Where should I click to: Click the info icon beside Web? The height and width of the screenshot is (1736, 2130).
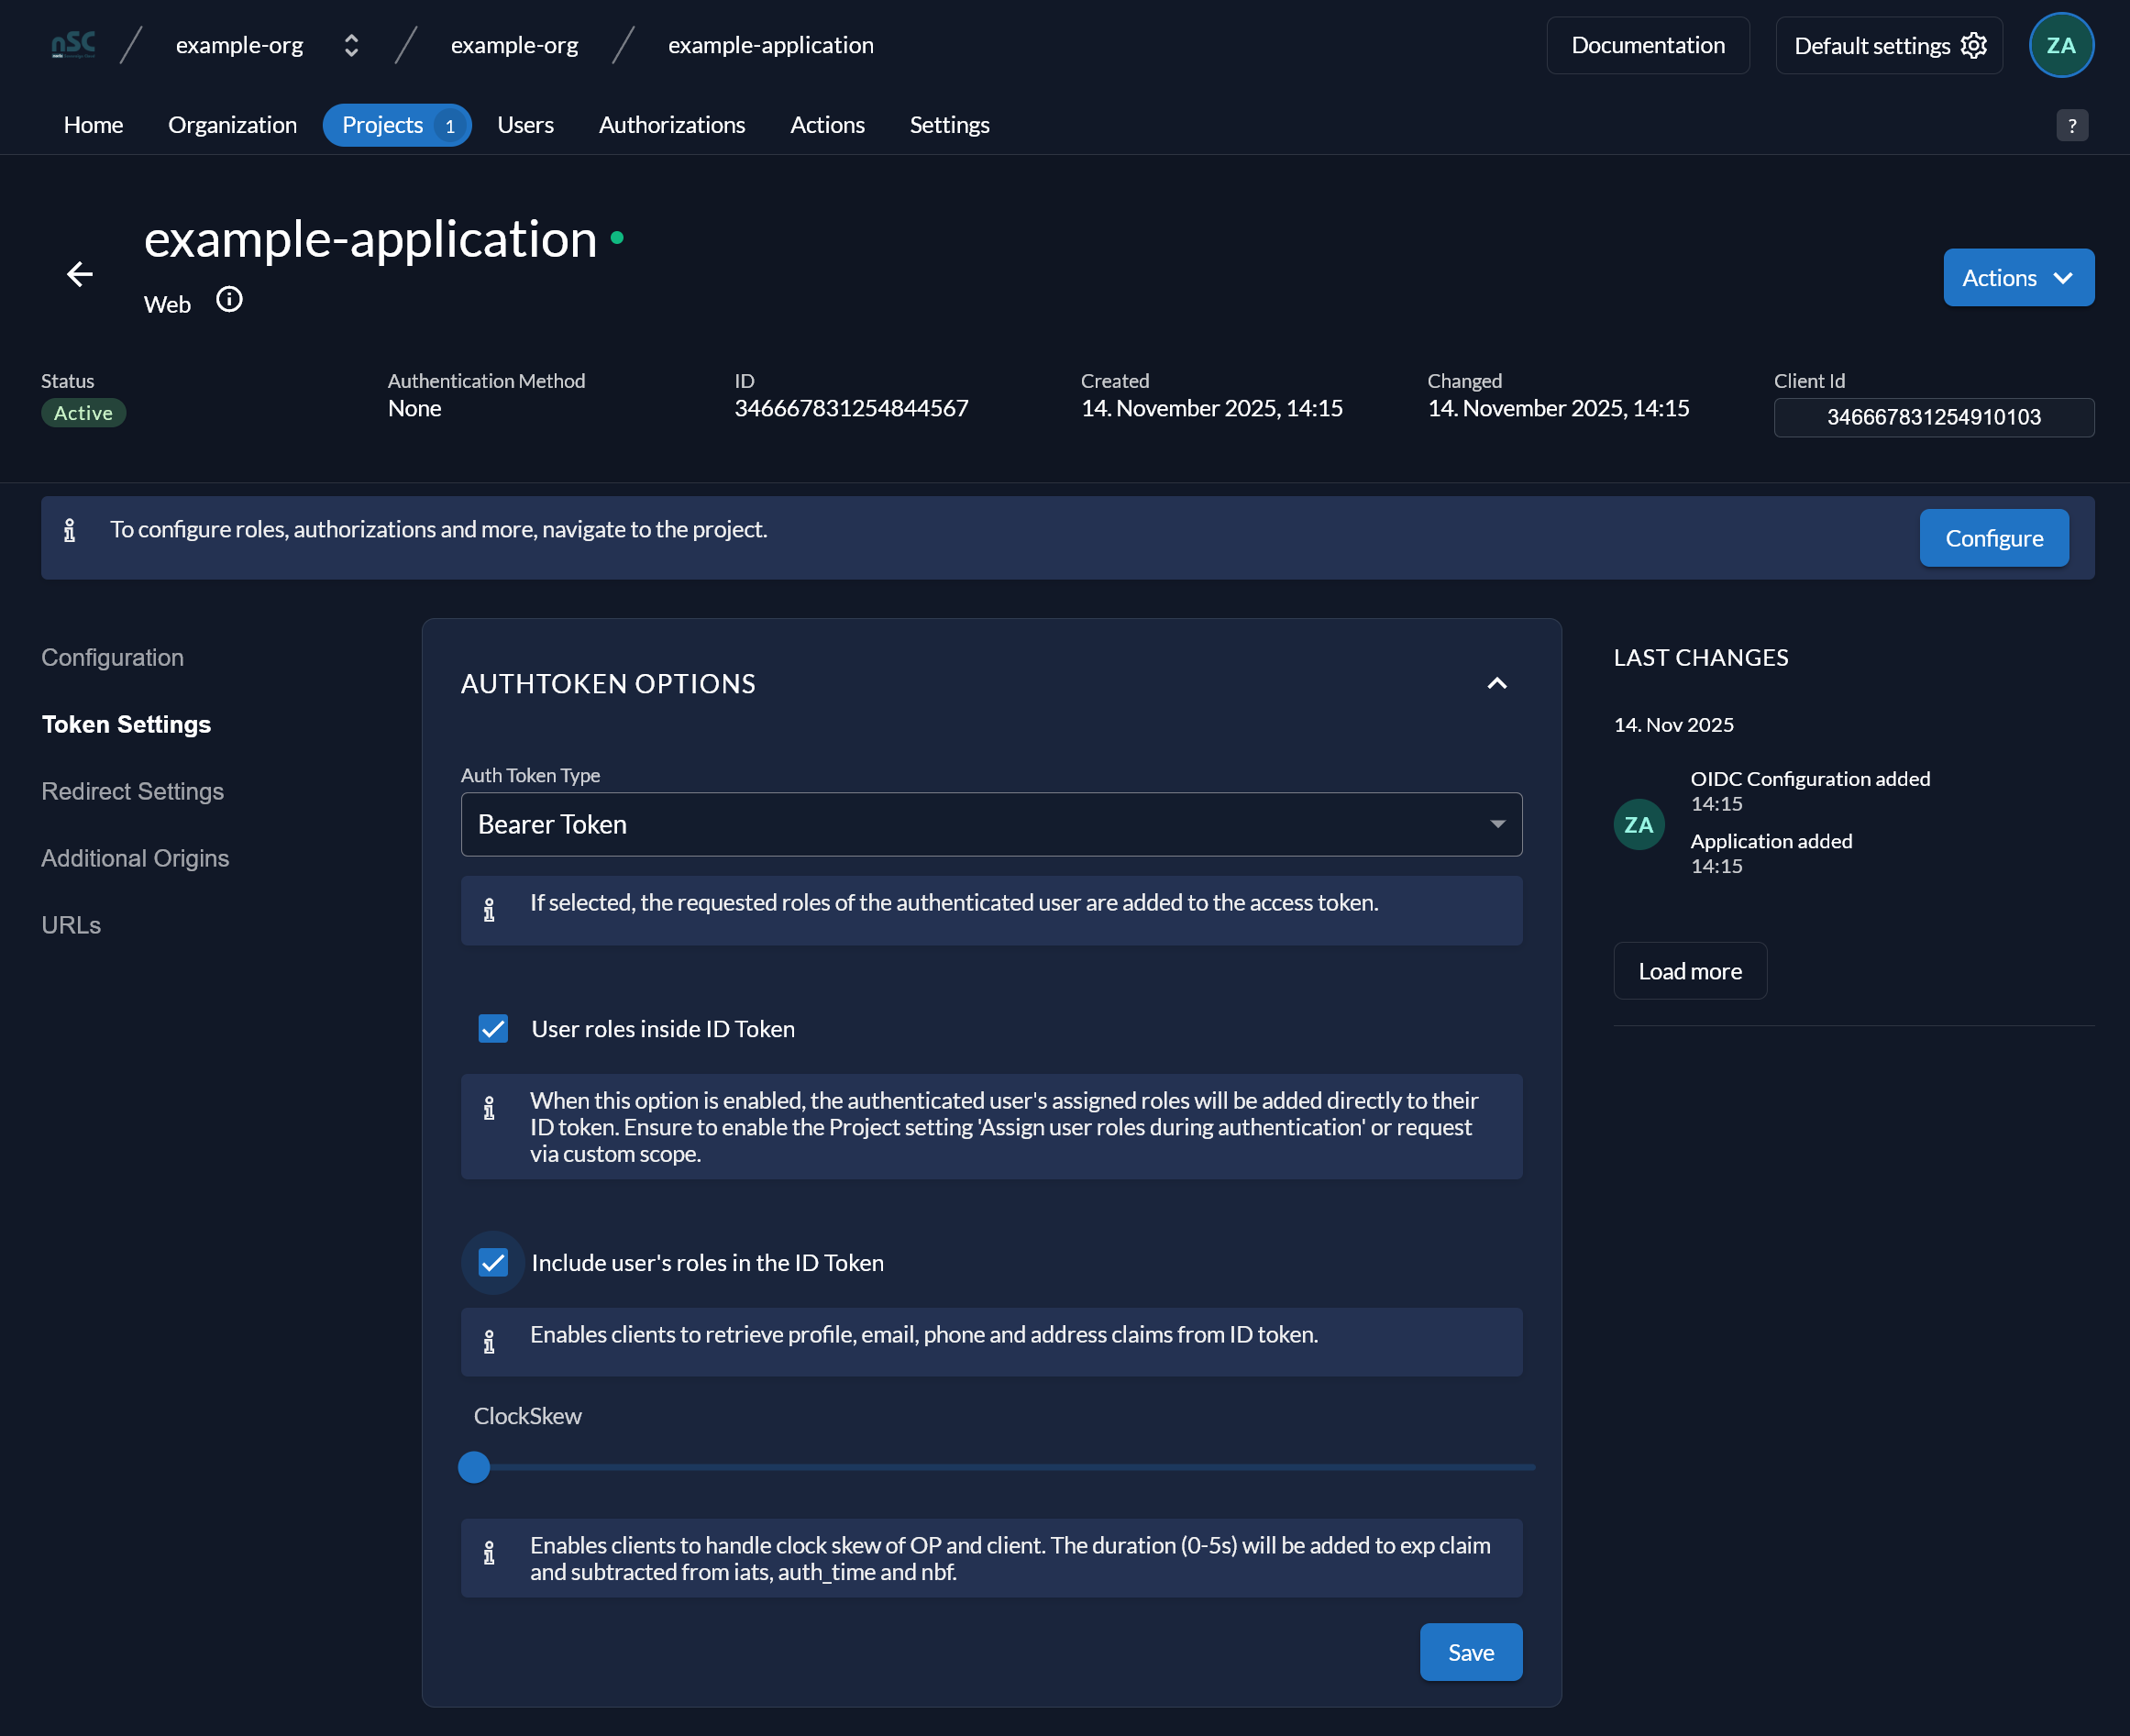click(229, 300)
